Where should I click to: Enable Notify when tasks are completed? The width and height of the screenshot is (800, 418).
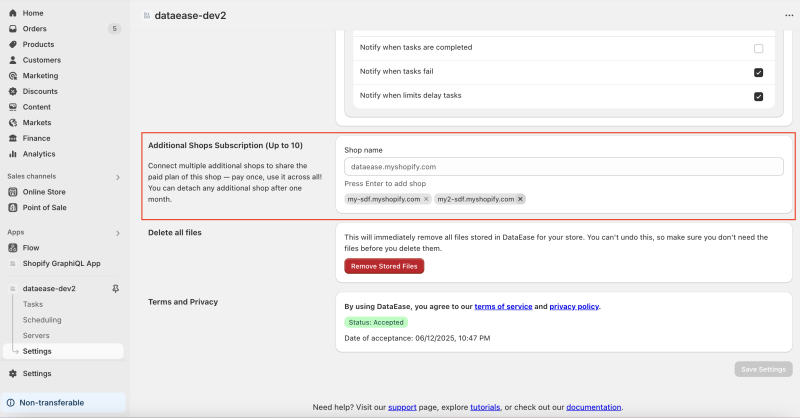tap(759, 48)
